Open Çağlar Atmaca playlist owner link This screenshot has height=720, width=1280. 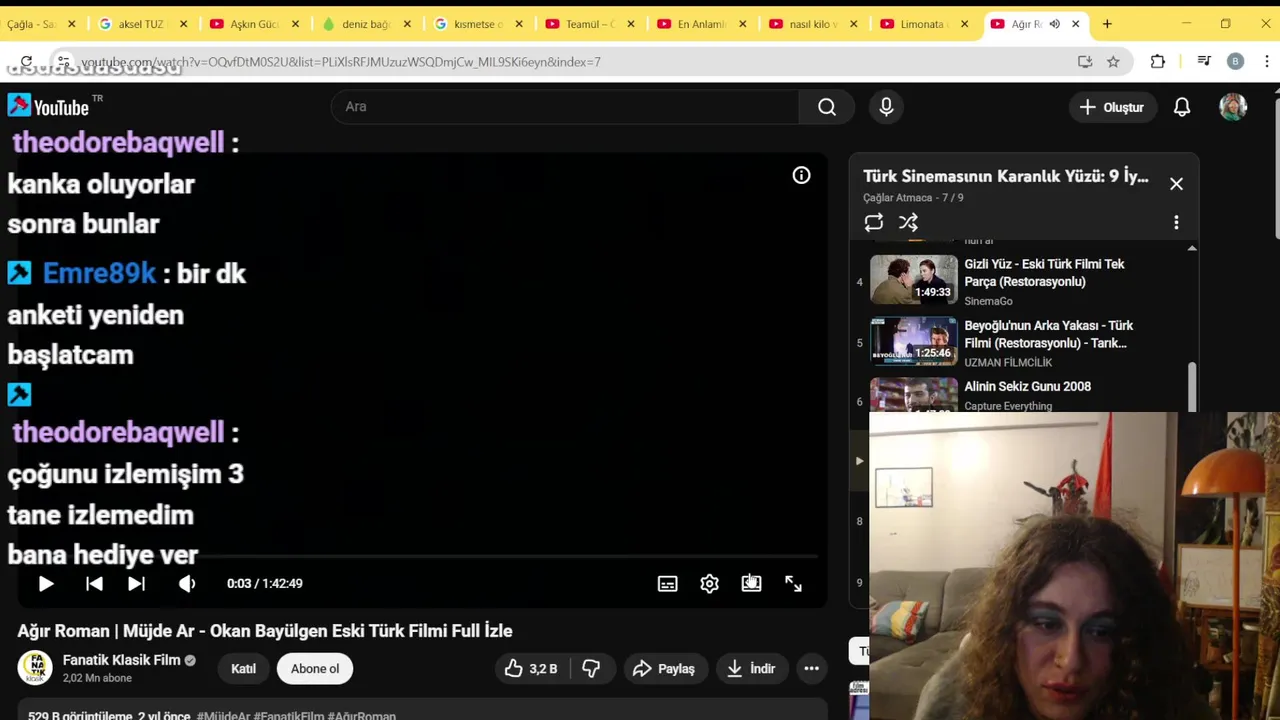tap(898, 198)
